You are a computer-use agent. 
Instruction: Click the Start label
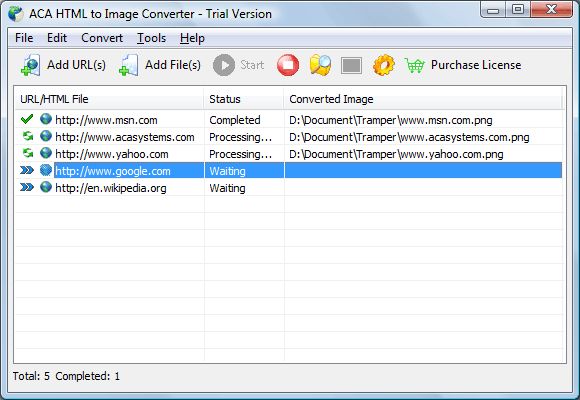[x=252, y=65]
